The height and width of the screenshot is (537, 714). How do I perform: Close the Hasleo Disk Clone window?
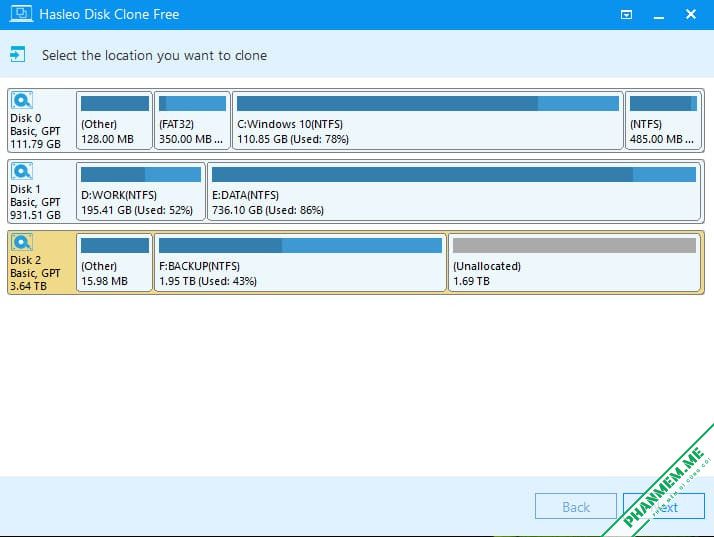coord(691,14)
